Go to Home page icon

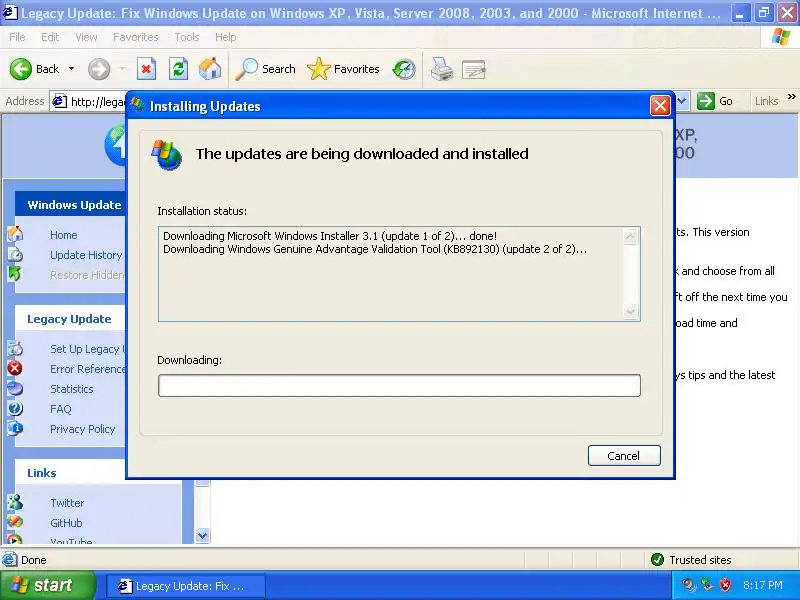[x=210, y=69]
